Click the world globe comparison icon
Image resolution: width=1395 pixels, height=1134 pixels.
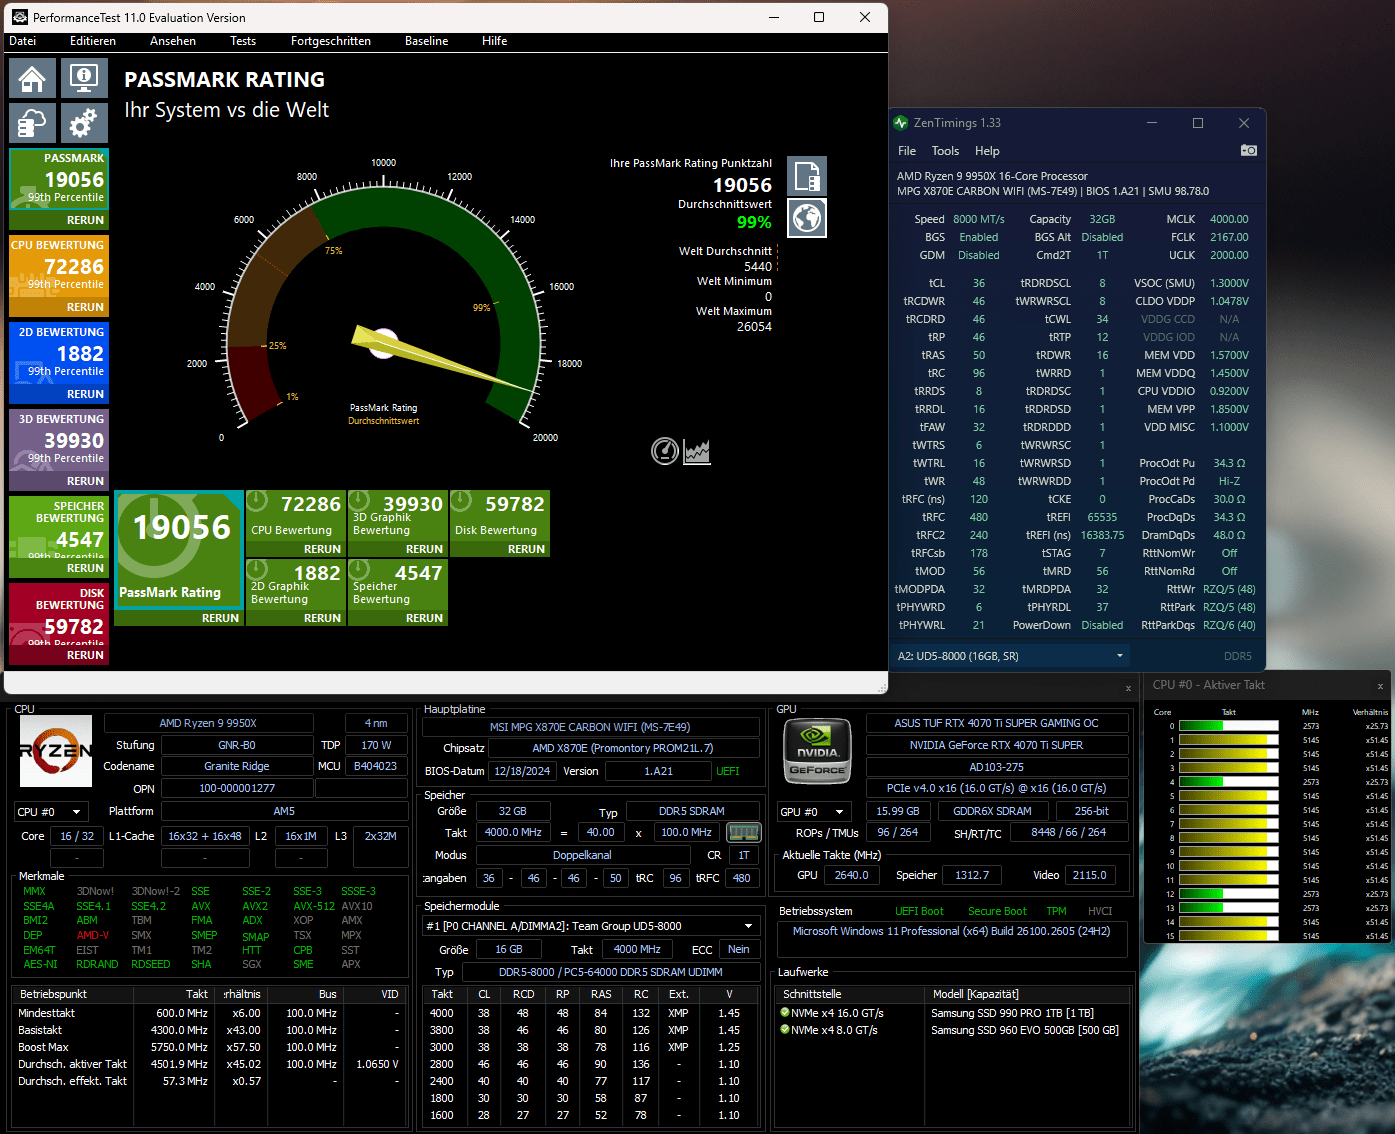807,218
